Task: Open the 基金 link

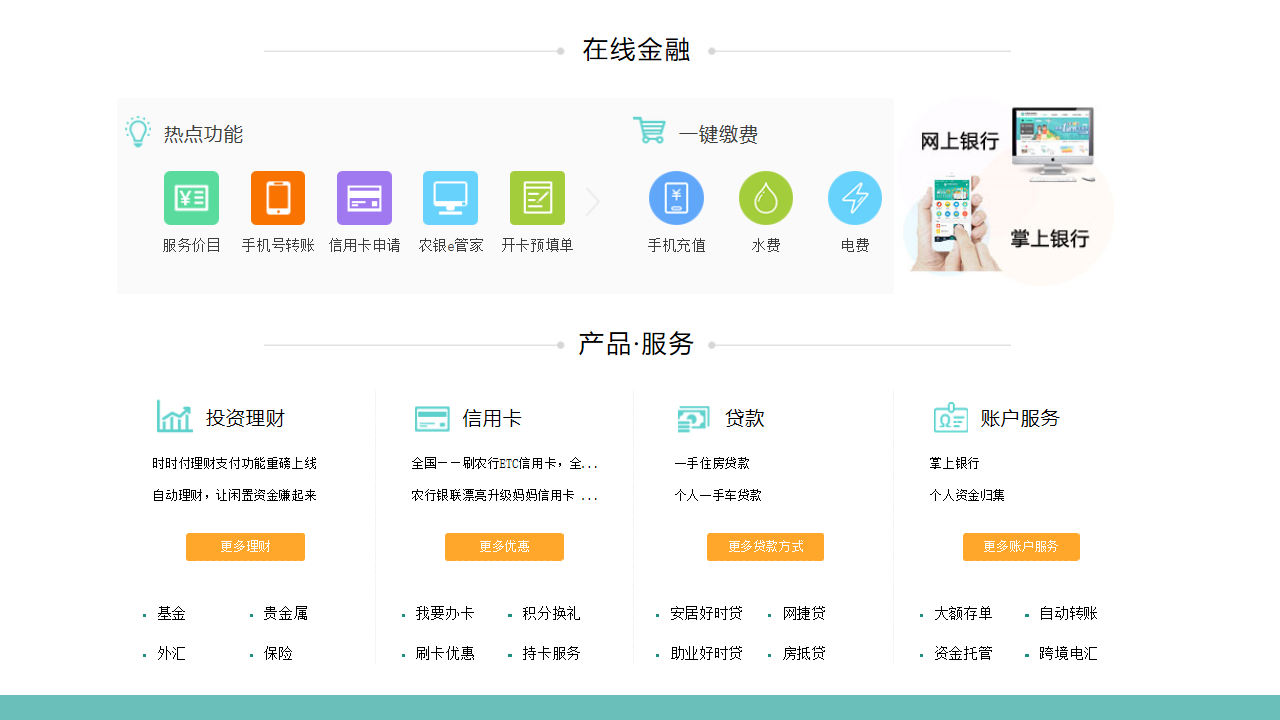Action: tap(170, 613)
